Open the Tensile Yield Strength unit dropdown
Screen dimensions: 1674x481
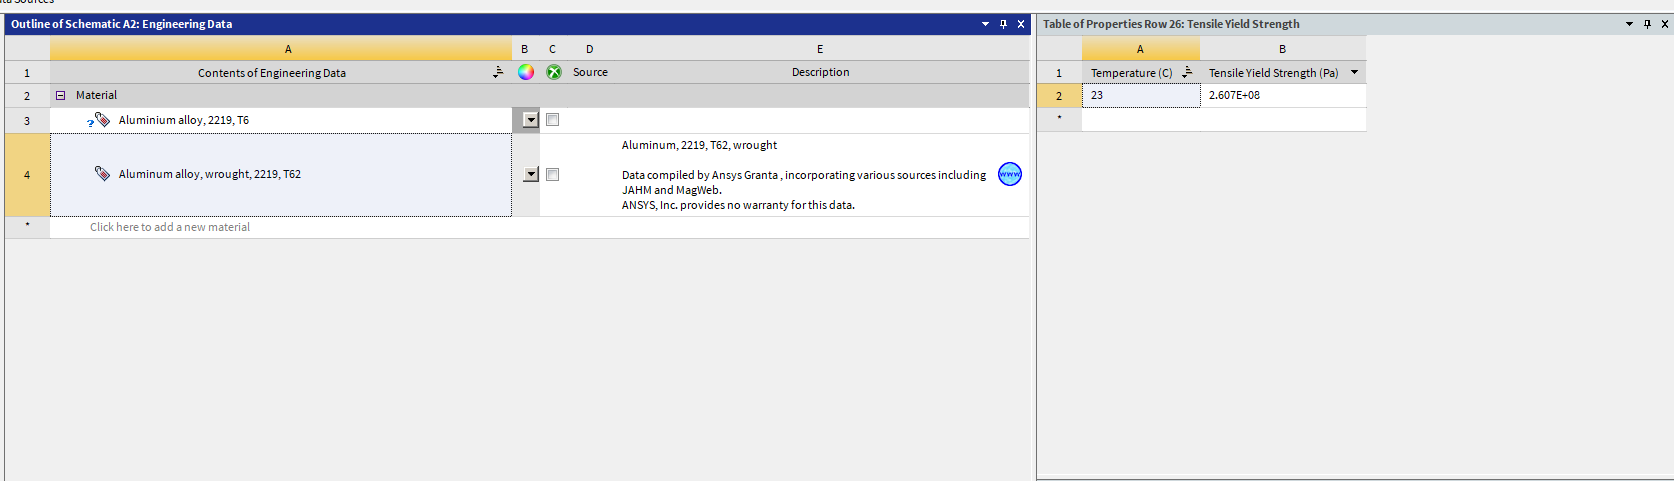pos(1354,72)
